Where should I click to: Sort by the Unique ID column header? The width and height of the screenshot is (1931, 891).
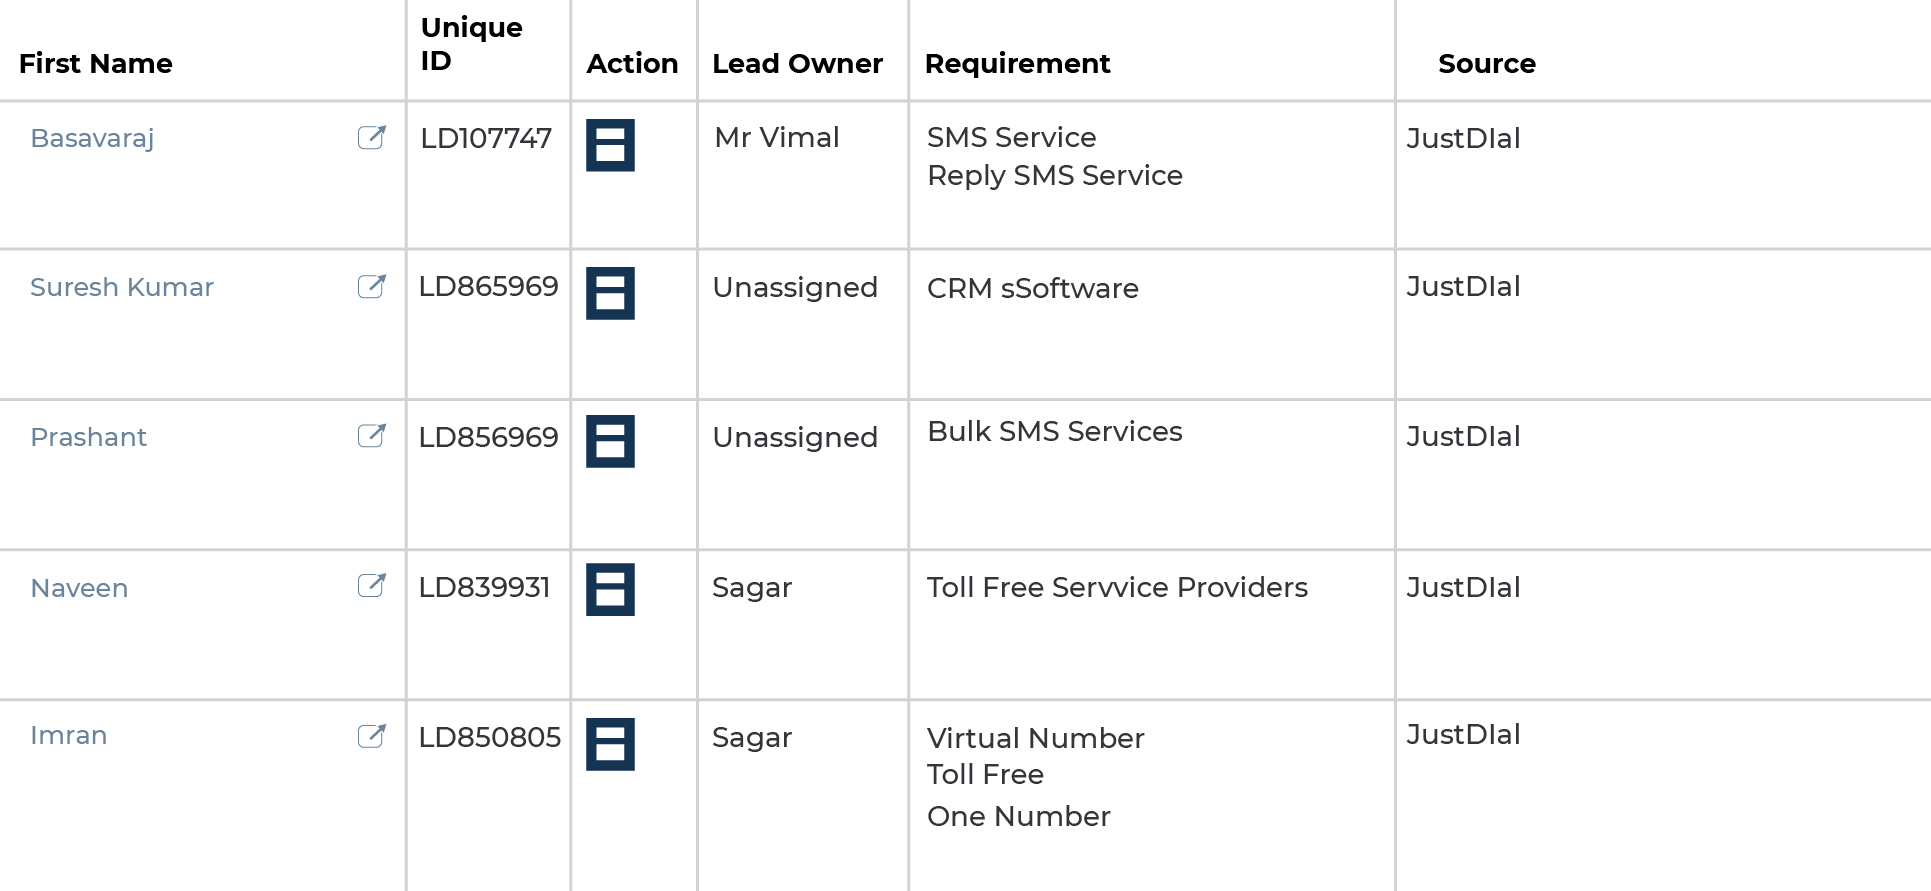pos(470,44)
